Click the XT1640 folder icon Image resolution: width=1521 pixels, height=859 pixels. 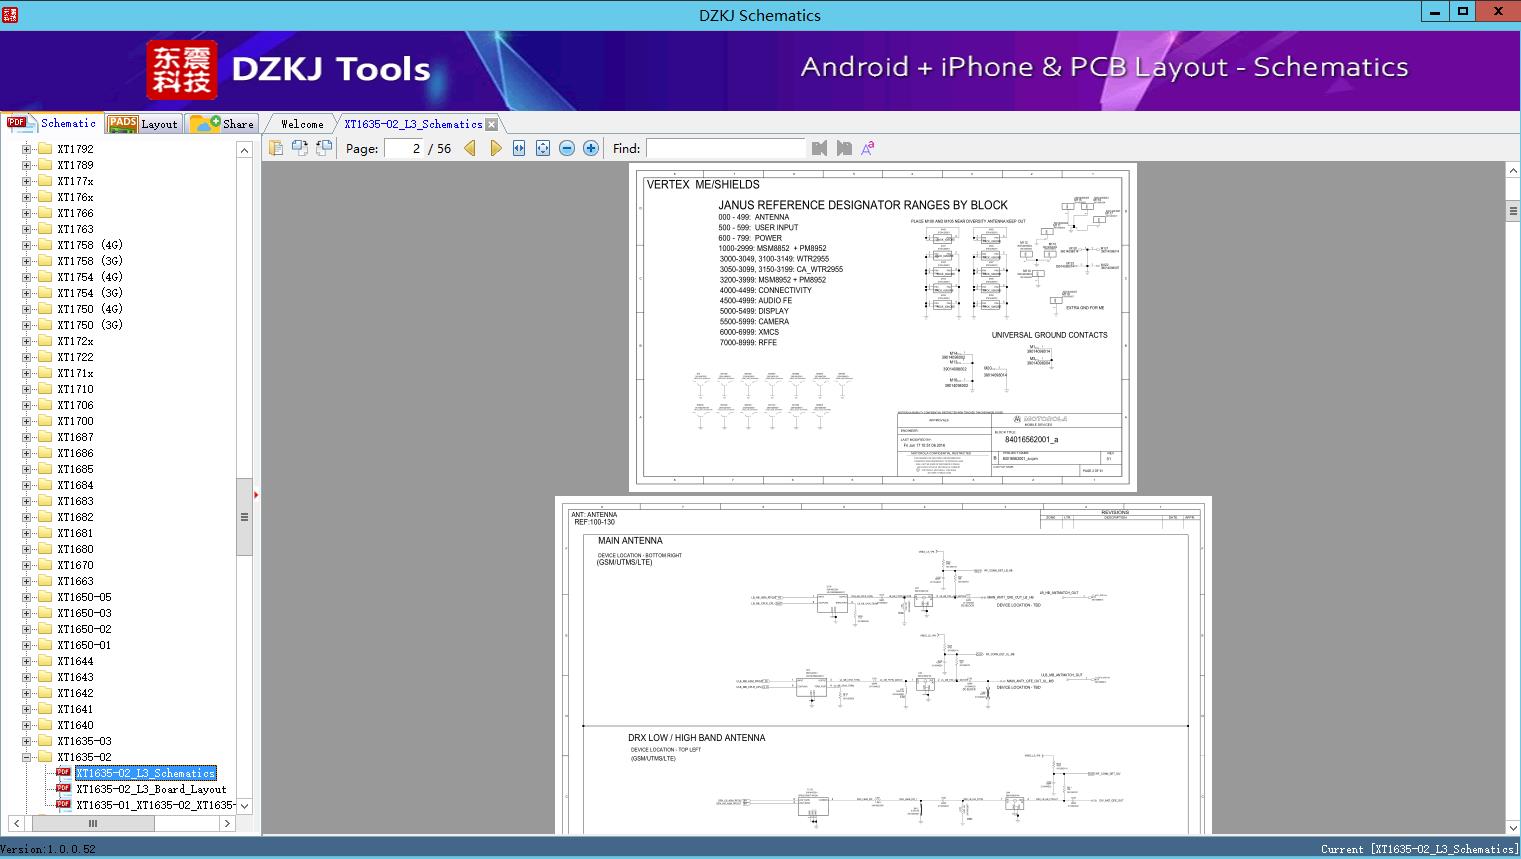[45, 725]
